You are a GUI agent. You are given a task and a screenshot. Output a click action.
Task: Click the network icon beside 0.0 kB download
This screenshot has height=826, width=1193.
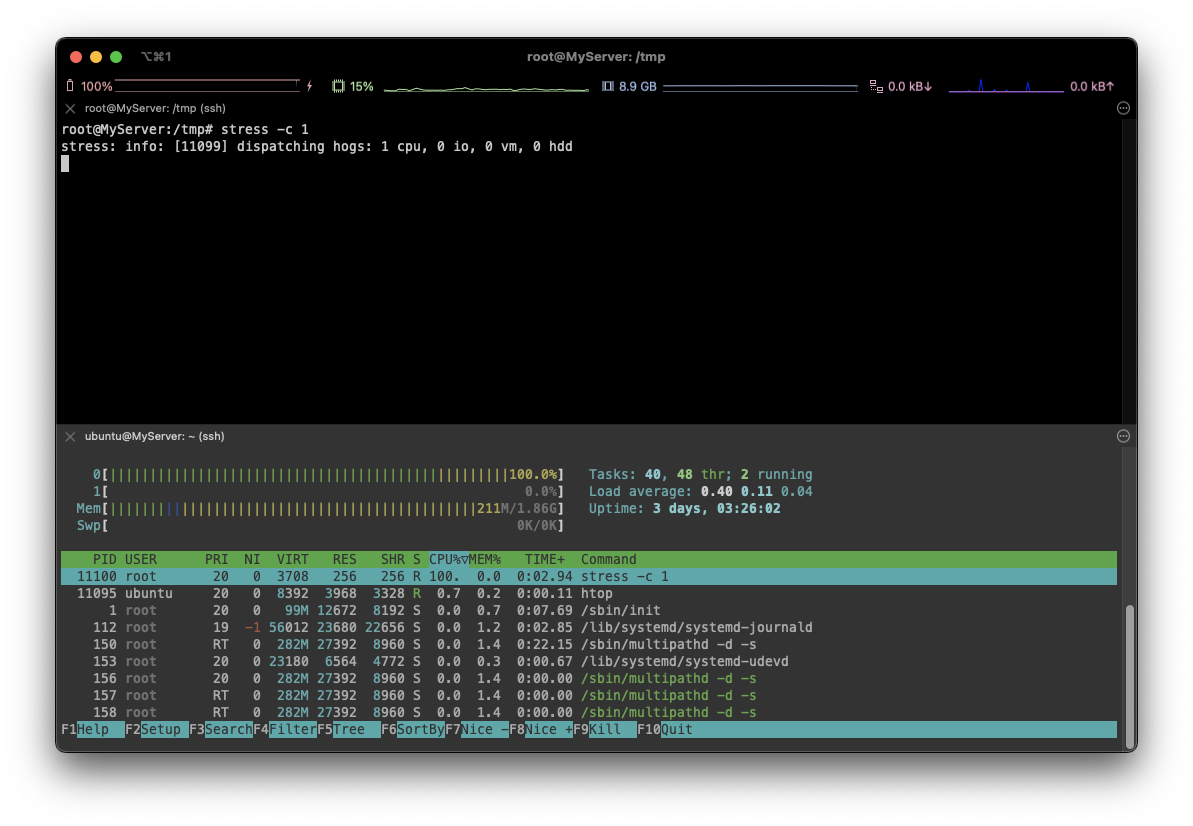[x=876, y=86]
